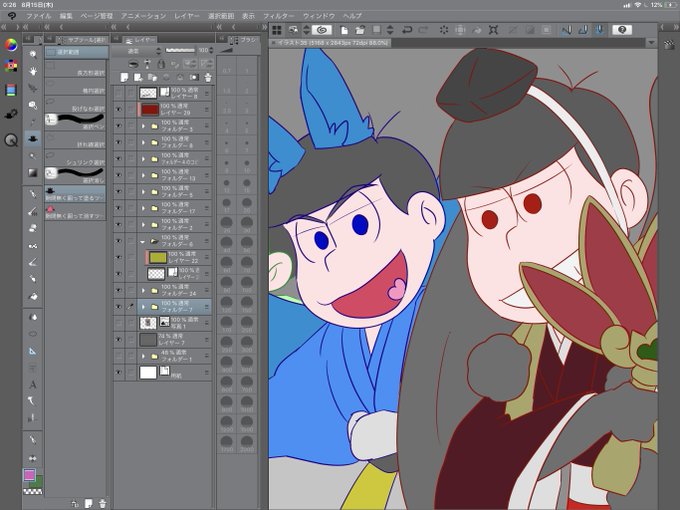This screenshot has height=510, width=680.
Task: Select the ruler triangle tool
Action: tap(33, 351)
